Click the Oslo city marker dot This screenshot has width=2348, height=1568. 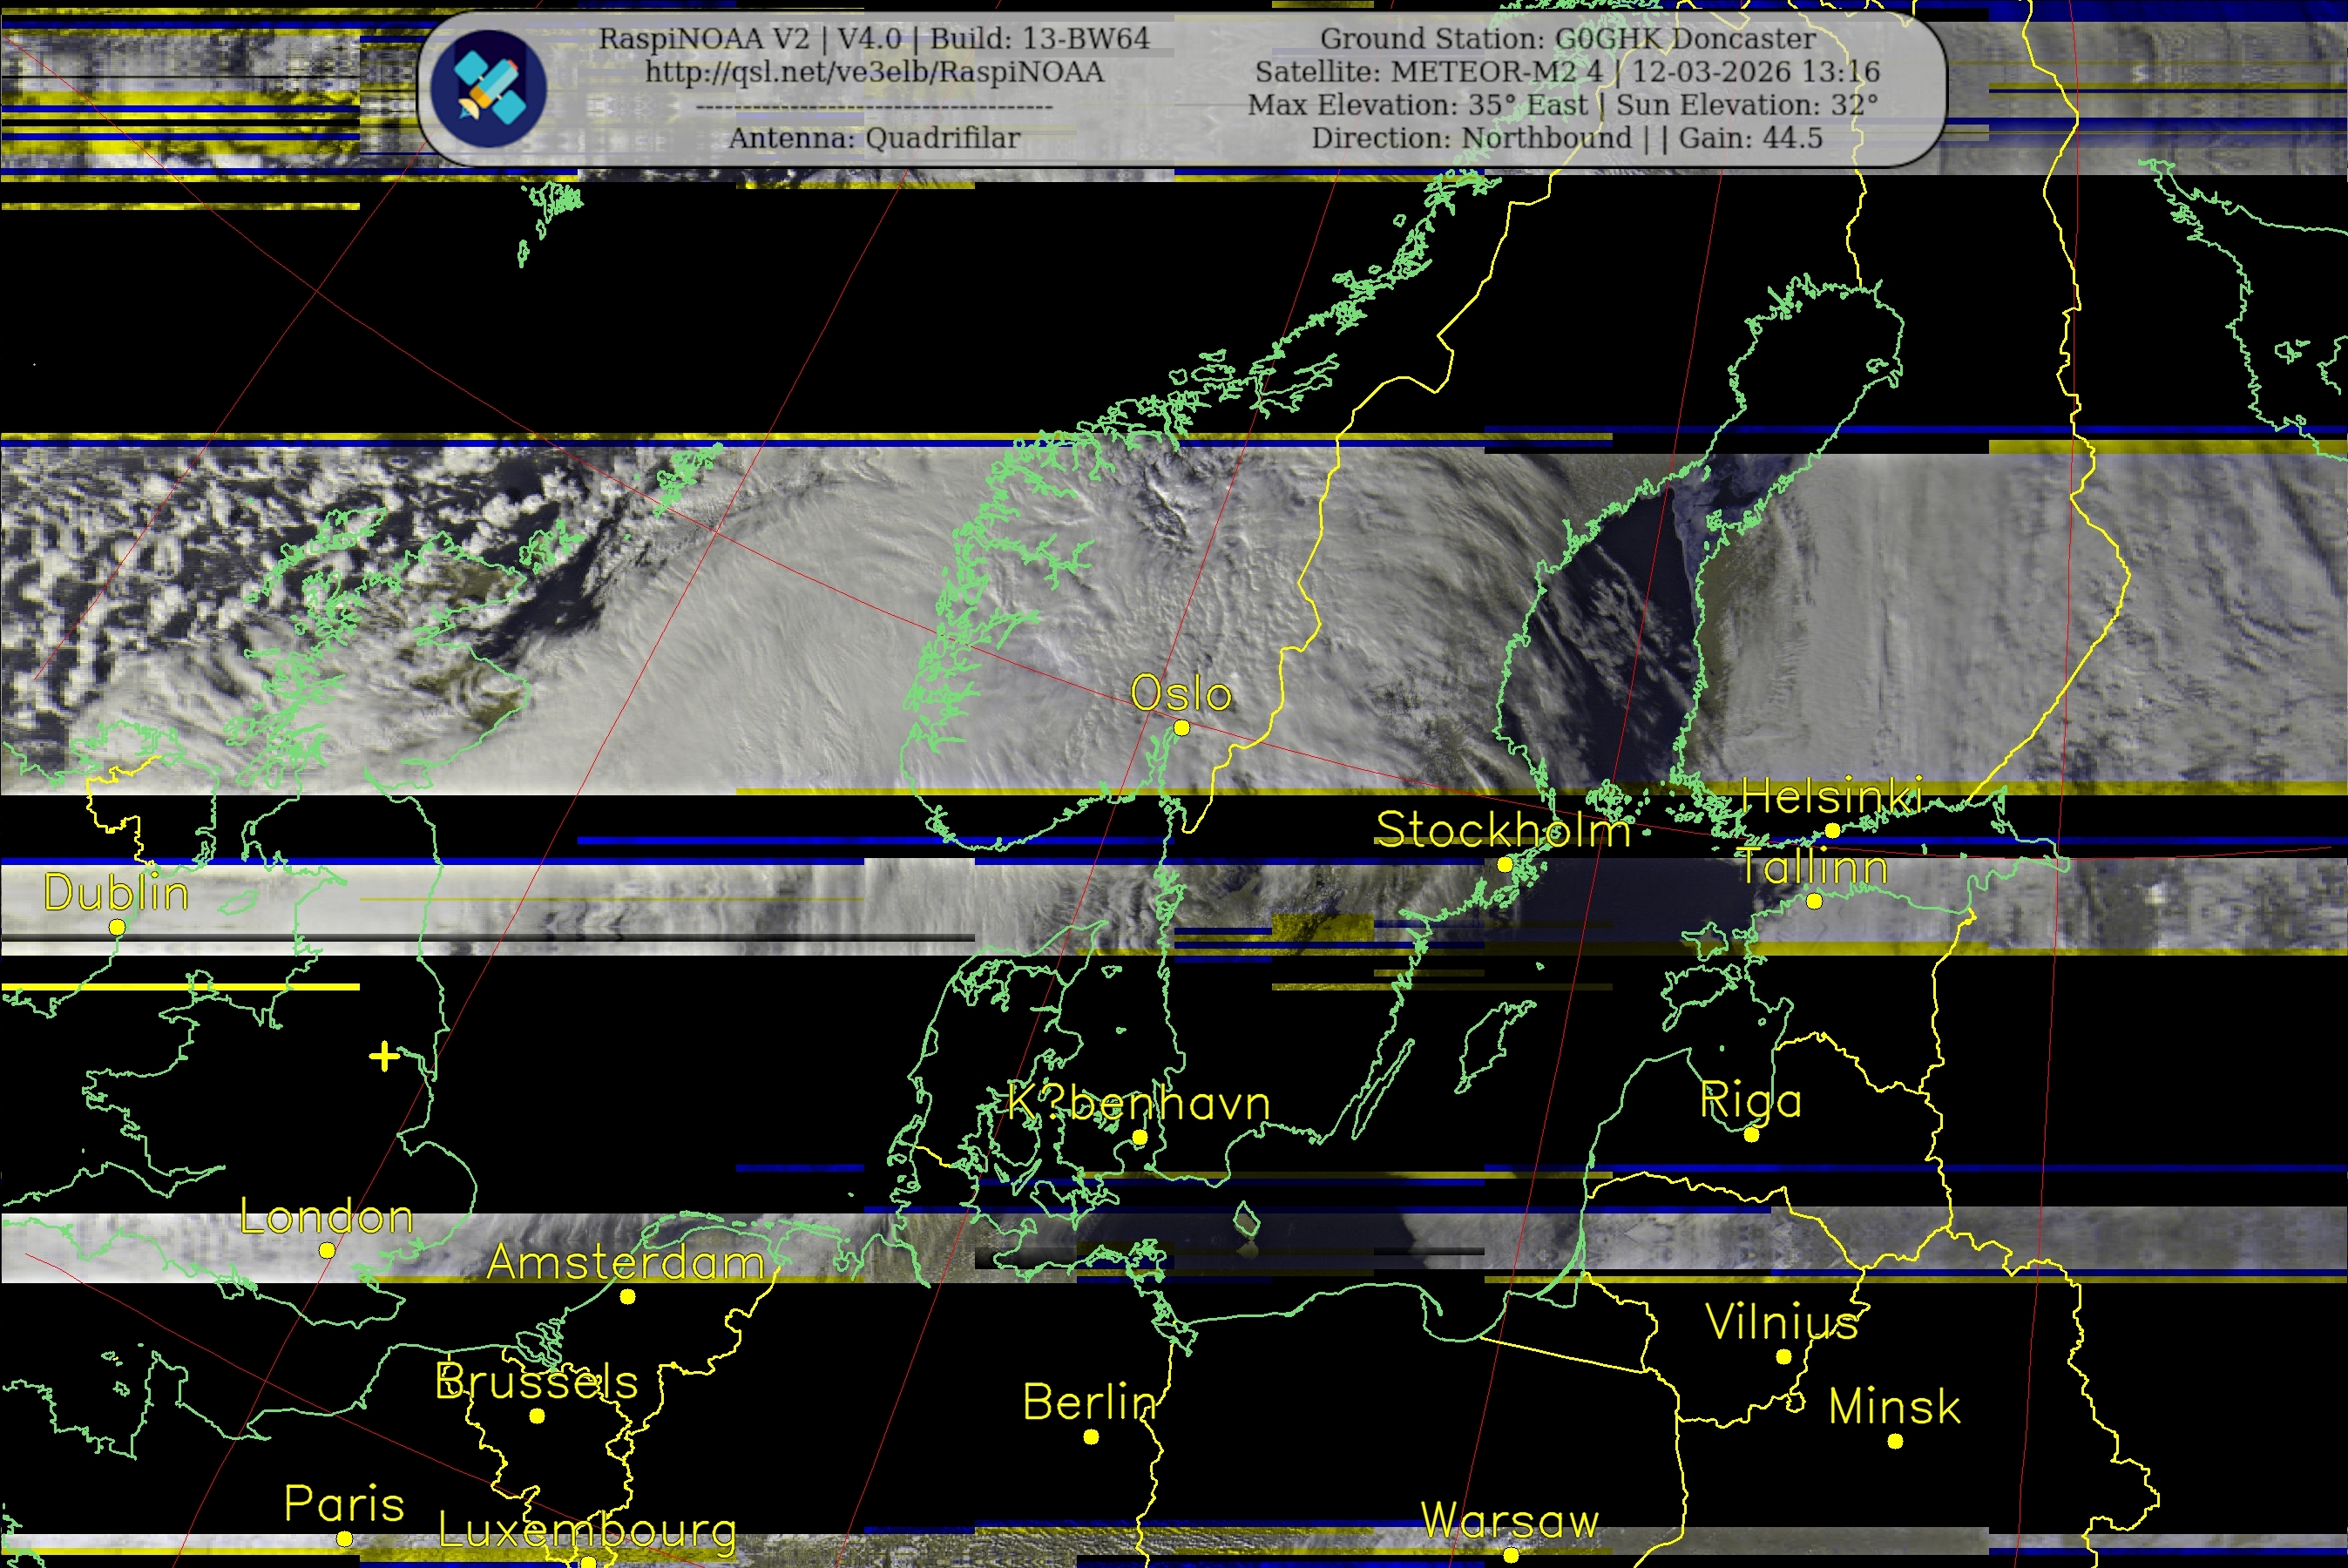(x=1181, y=728)
